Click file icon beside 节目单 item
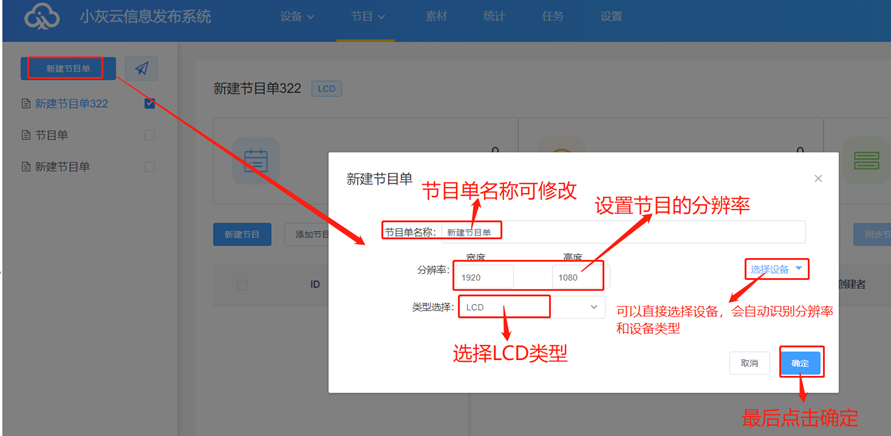 26,135
